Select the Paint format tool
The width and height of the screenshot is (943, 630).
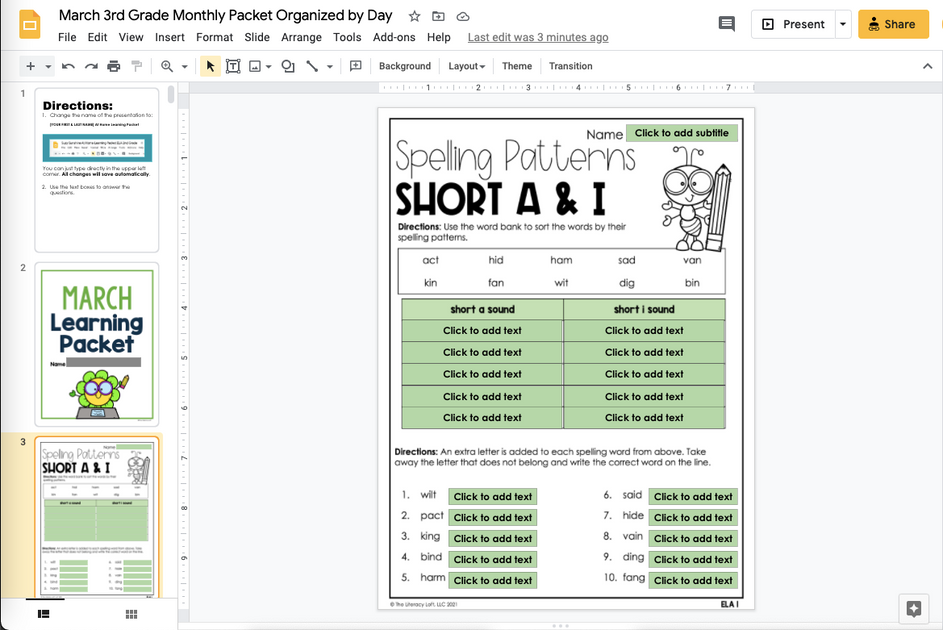[135, 65]
